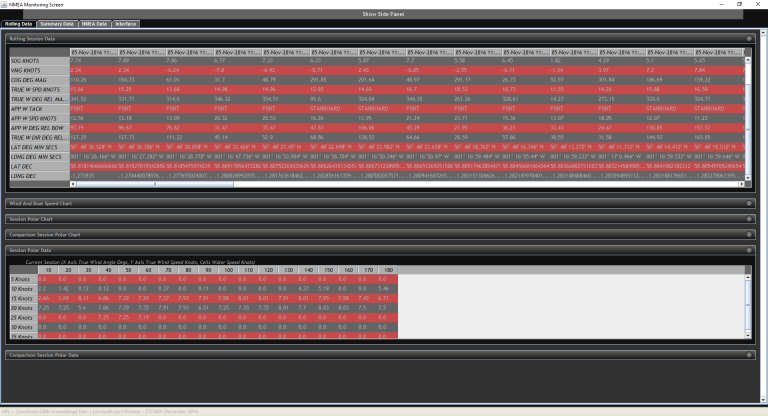The width and height of the screenshot is (768, 416).
Task: Click the polar data table scroll down arrow
Action: 748,336
